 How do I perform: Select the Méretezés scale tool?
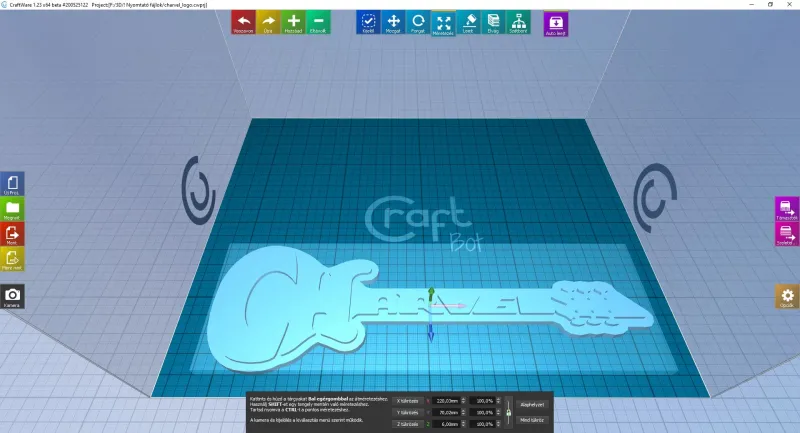443,23
